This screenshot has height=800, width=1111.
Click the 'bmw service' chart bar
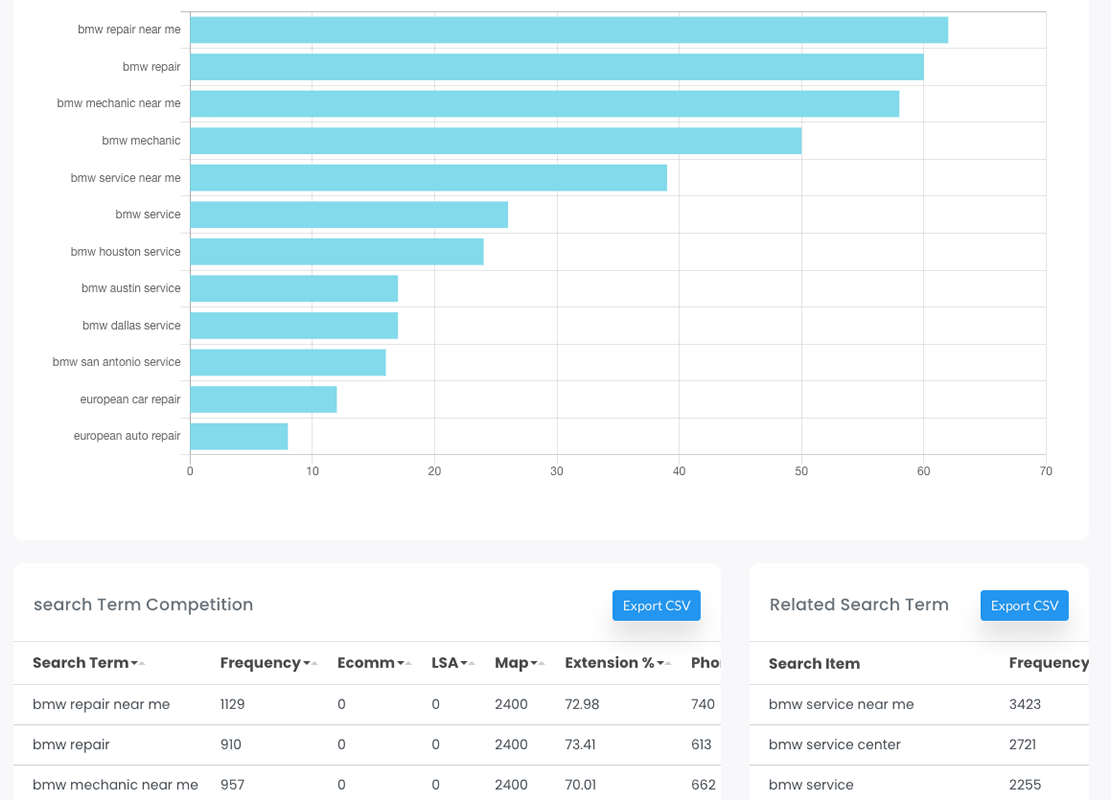(x=349, y=215)
